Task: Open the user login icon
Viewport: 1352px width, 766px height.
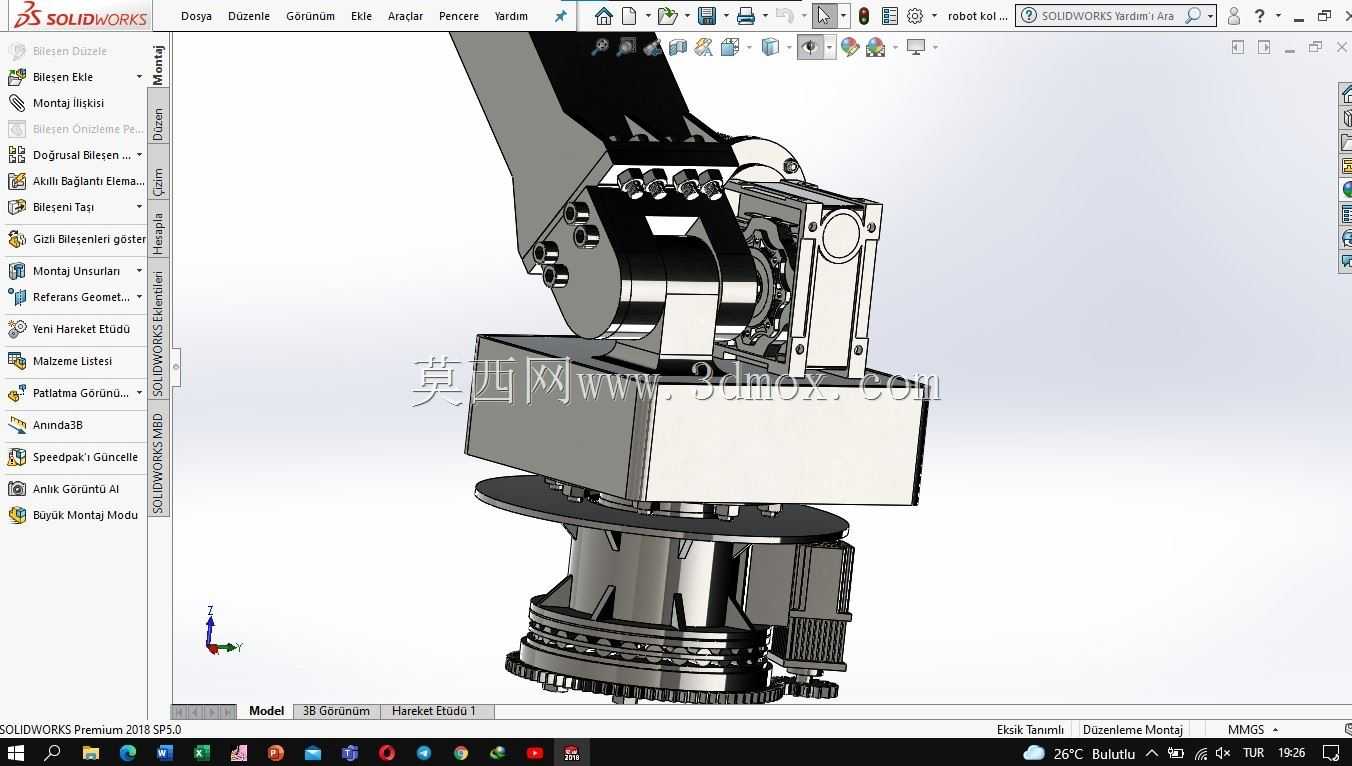Action: pos(1234,16)
